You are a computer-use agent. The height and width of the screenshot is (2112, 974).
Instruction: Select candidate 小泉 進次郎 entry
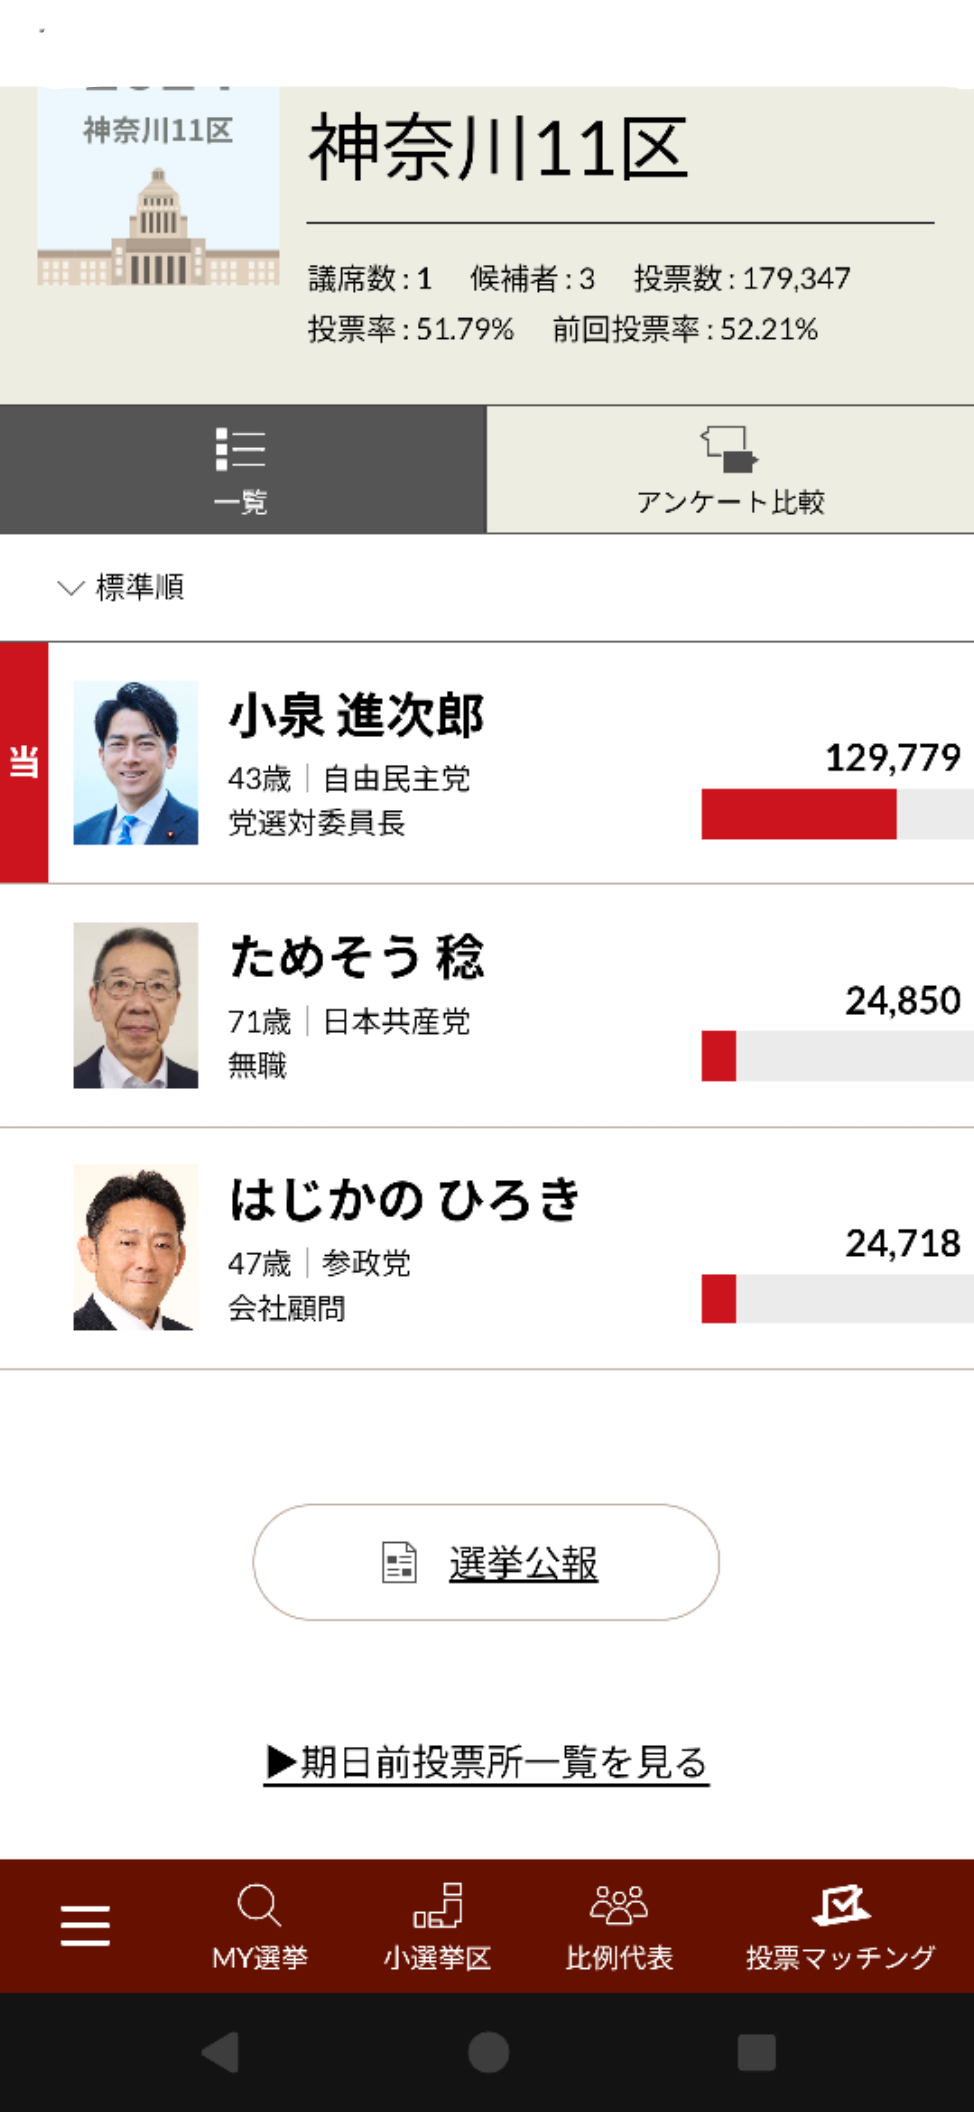pyautogui.click(x=355, y=715)
